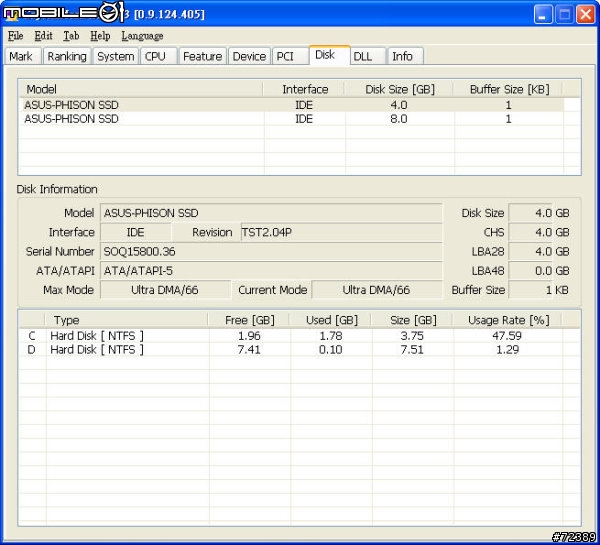The image size is (600, 545).
Task: Sort by Free [GB] column
Action: pos(249,320)
